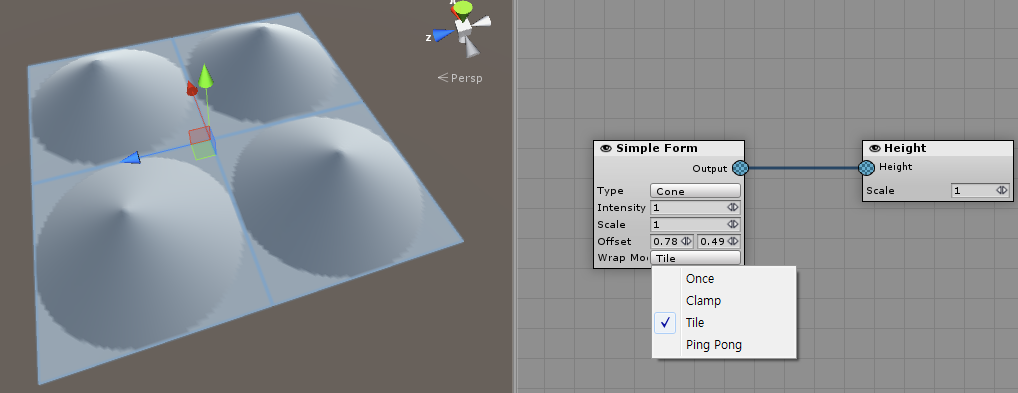Screen dimensions: 1018x393
Task: Click the Offset Y field showing 0.49
Action: pyautogui.click(x=719, y=242)
